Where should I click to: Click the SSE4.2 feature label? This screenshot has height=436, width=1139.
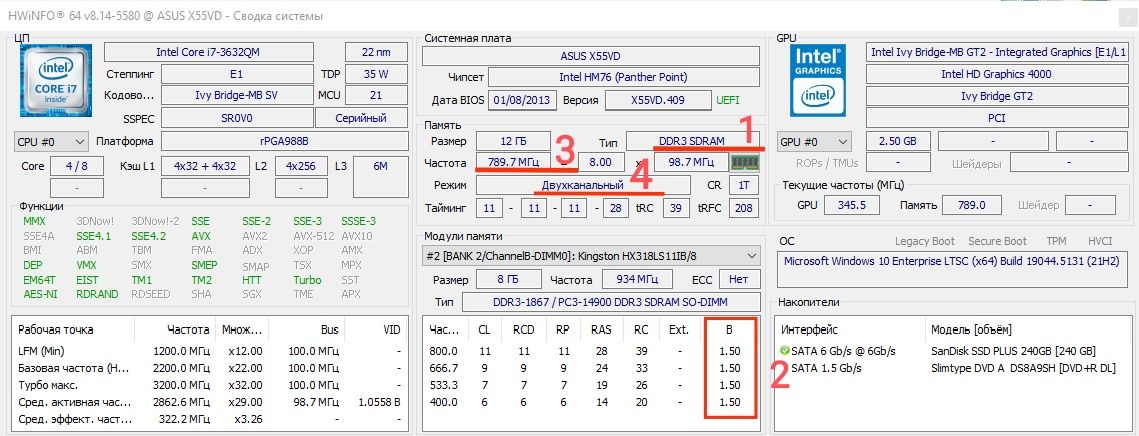(148, 236)
